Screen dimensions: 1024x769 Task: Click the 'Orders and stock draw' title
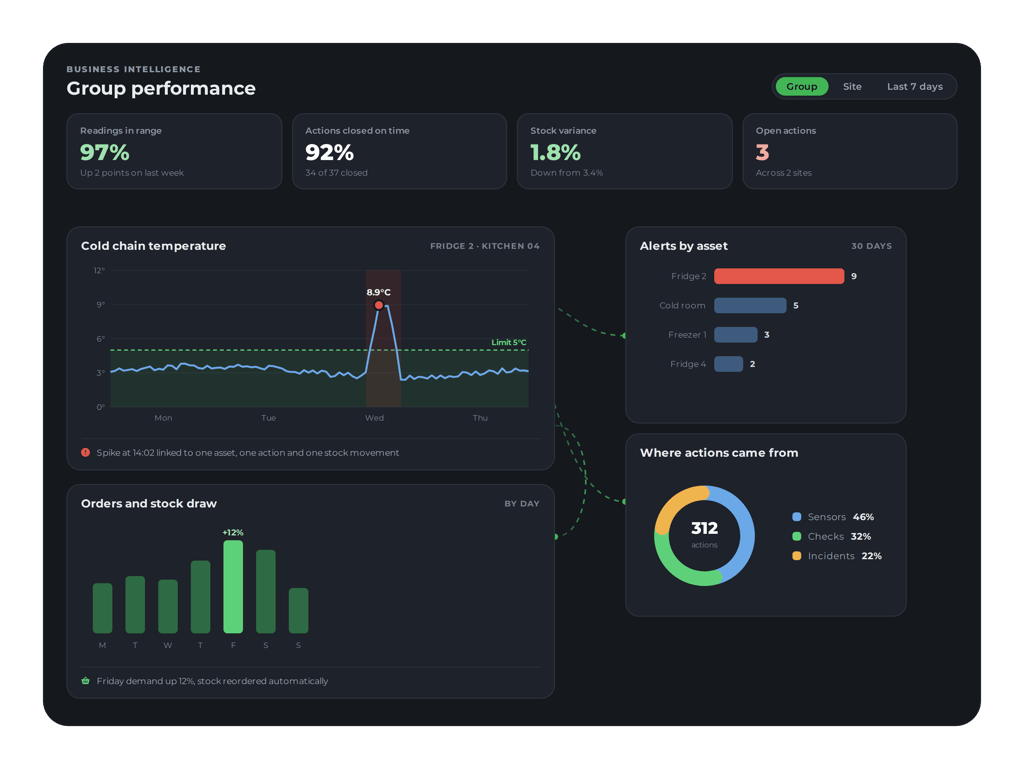(x=149, y=504)
